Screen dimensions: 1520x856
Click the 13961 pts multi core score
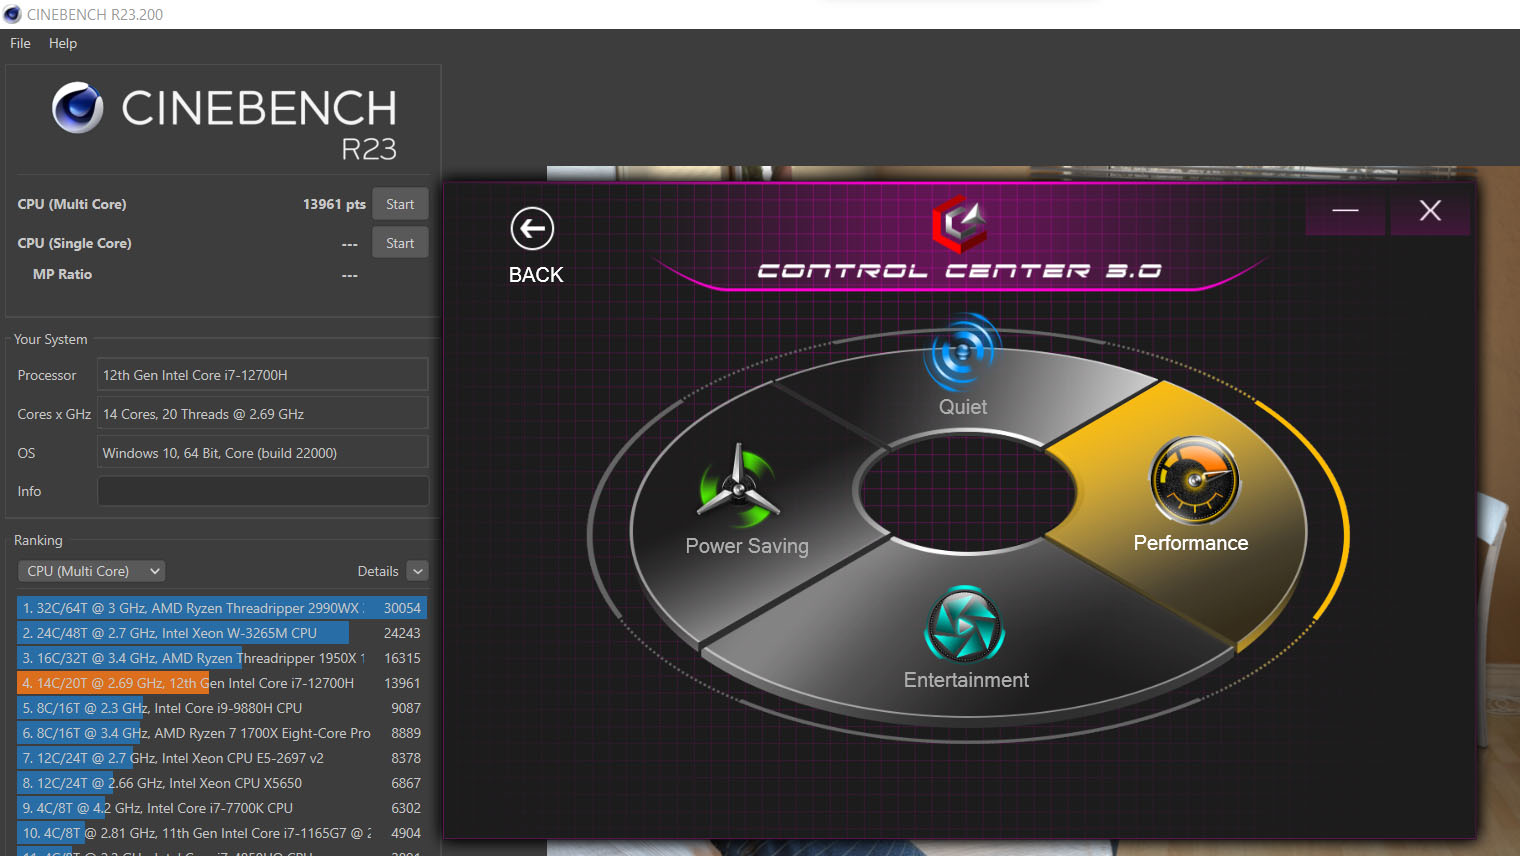point(334,204)
